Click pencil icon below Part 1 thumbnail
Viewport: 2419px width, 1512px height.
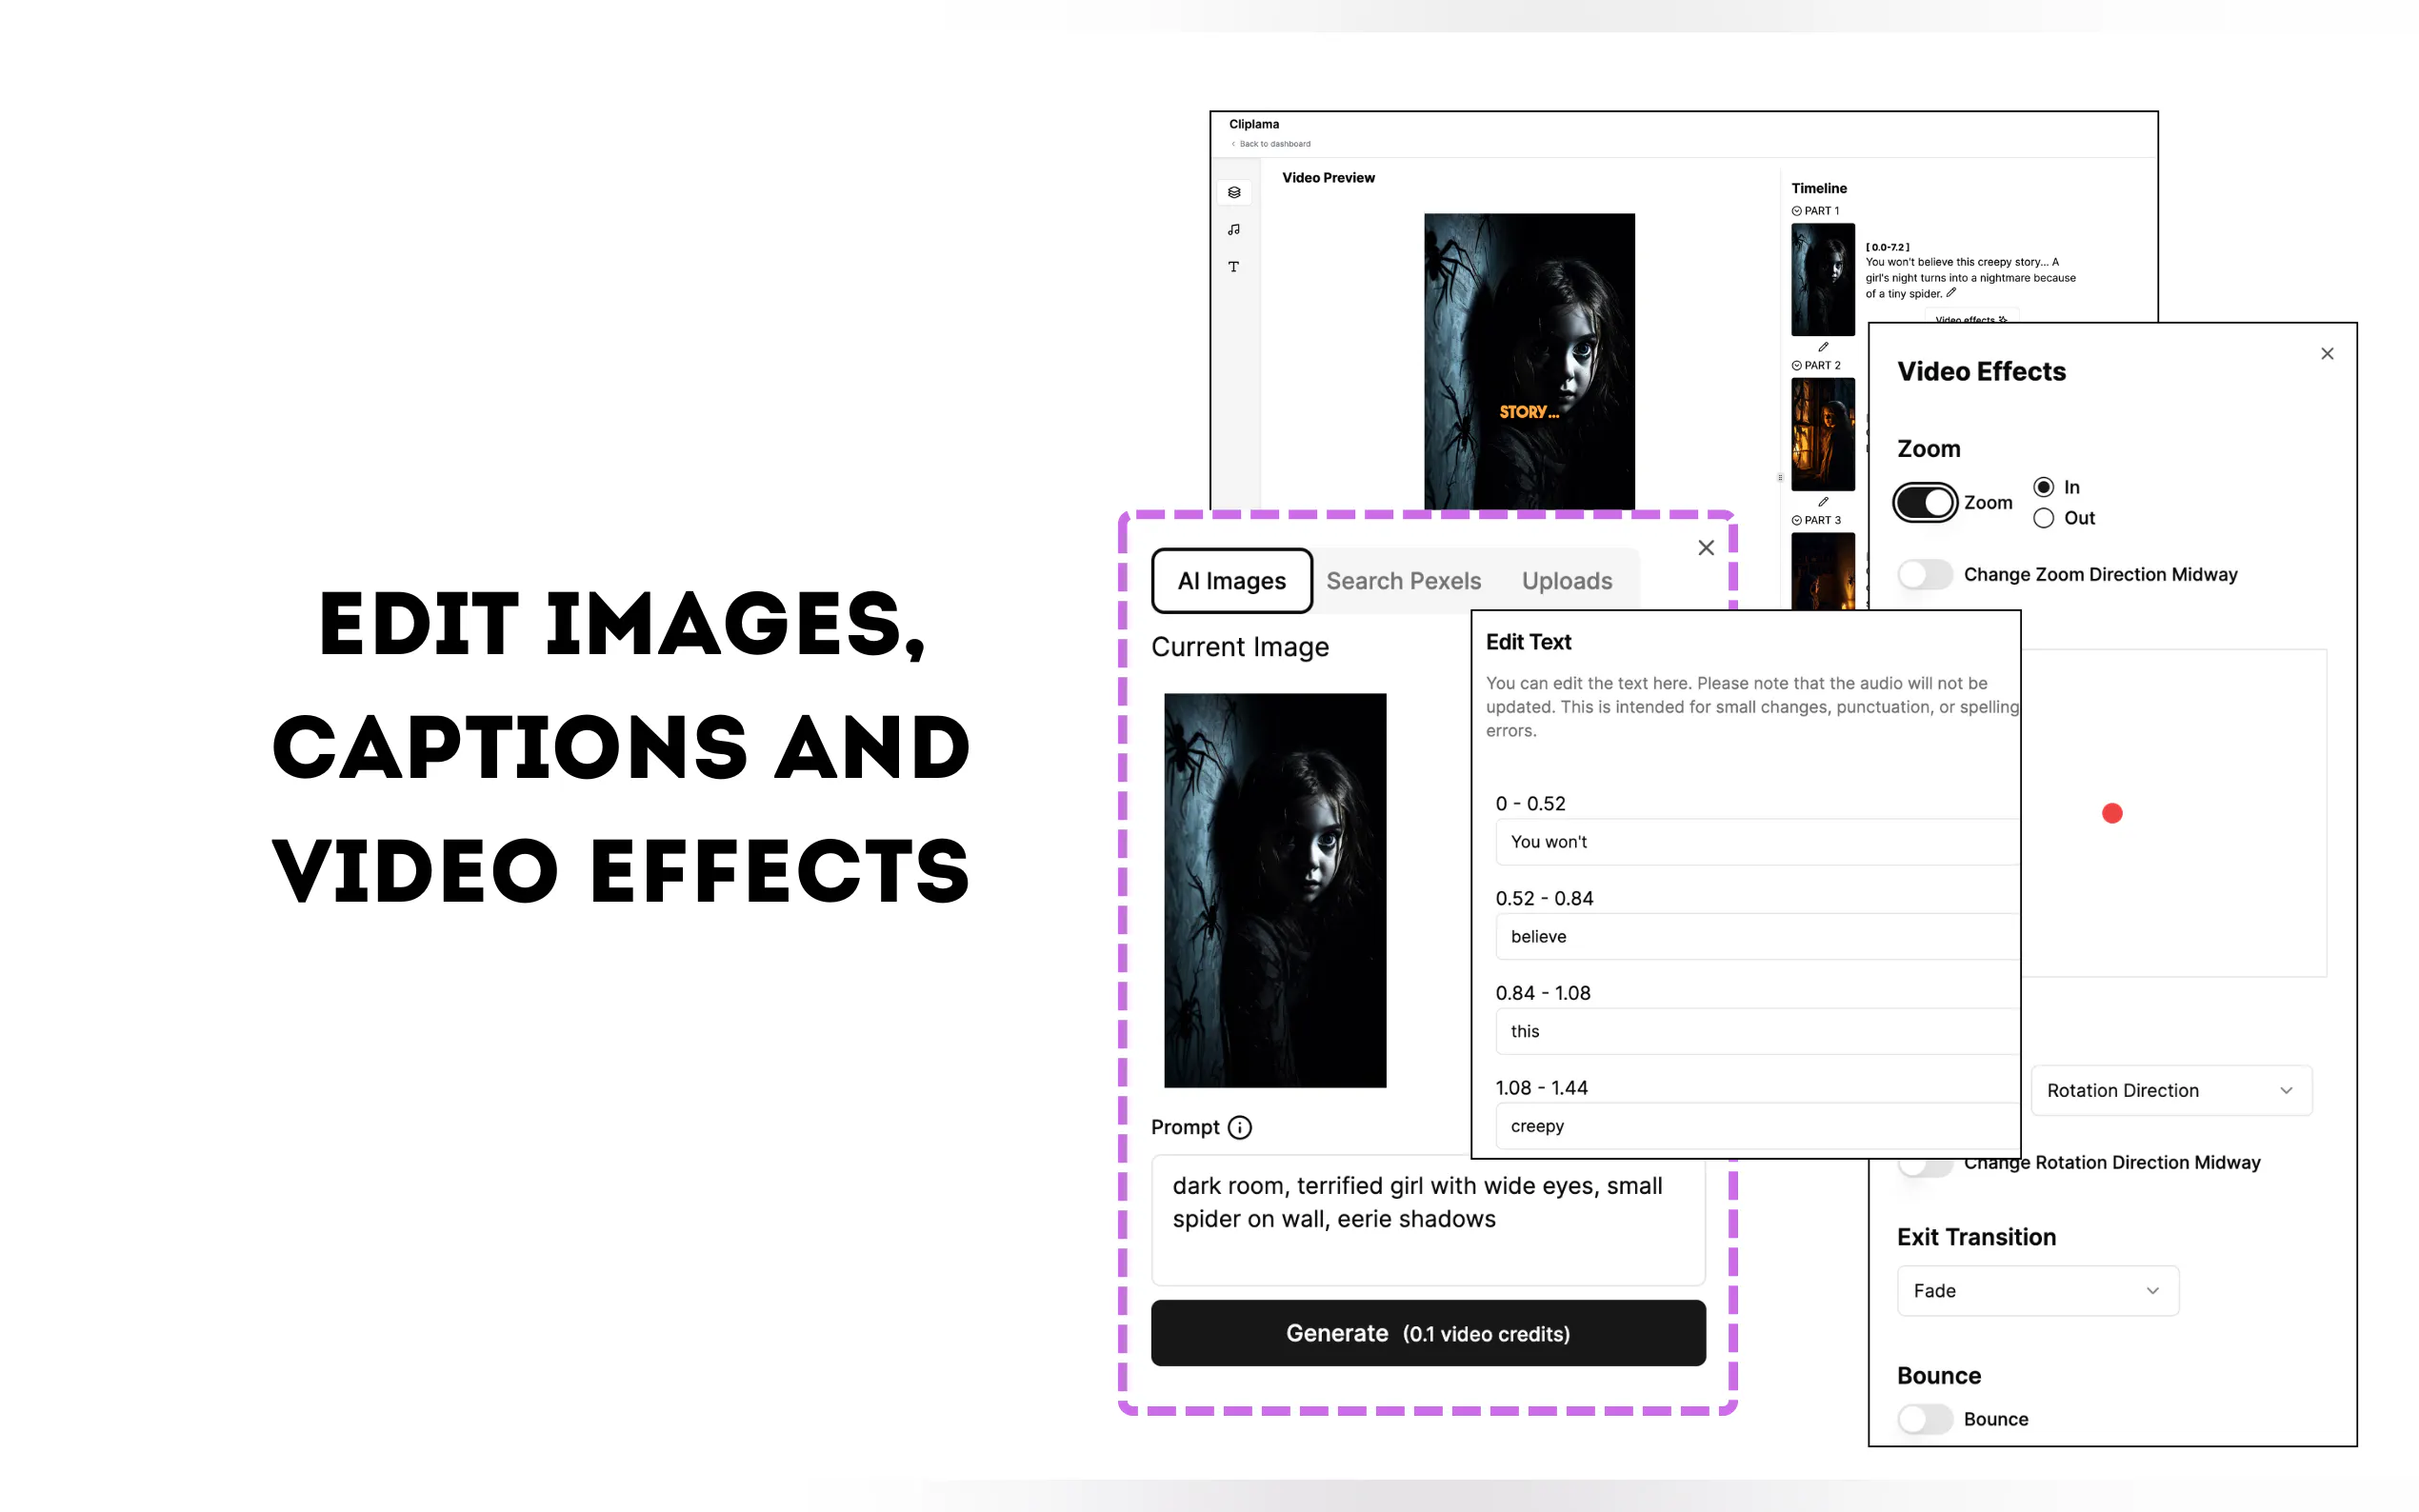coord(1823,347)
